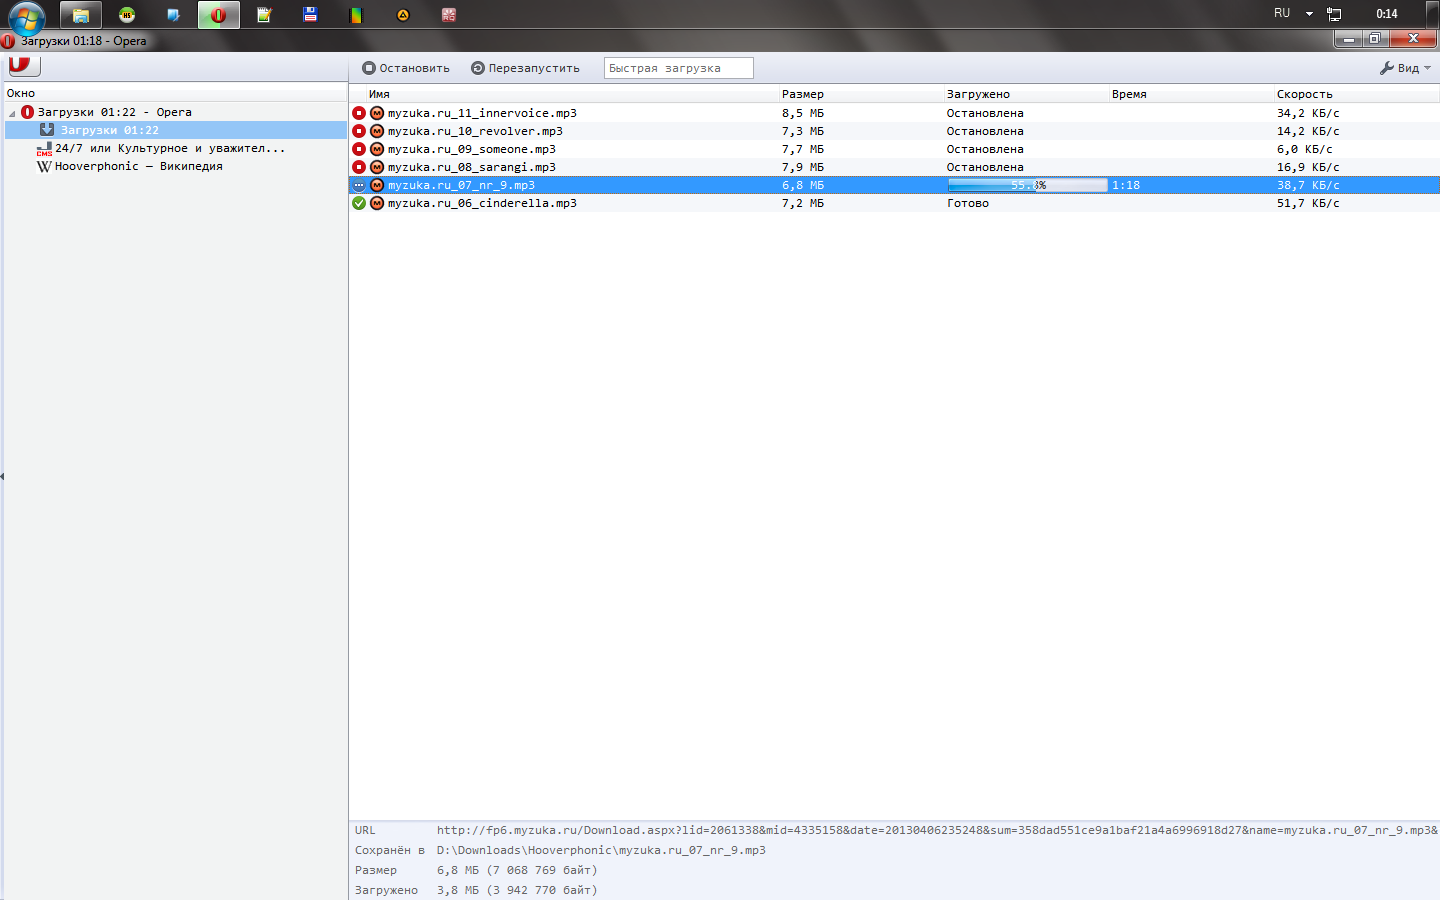The width and height of the screenshot is (1440, 900).
Task: Click the RU language indicator in tray
Action: [x=1282, y=13]
